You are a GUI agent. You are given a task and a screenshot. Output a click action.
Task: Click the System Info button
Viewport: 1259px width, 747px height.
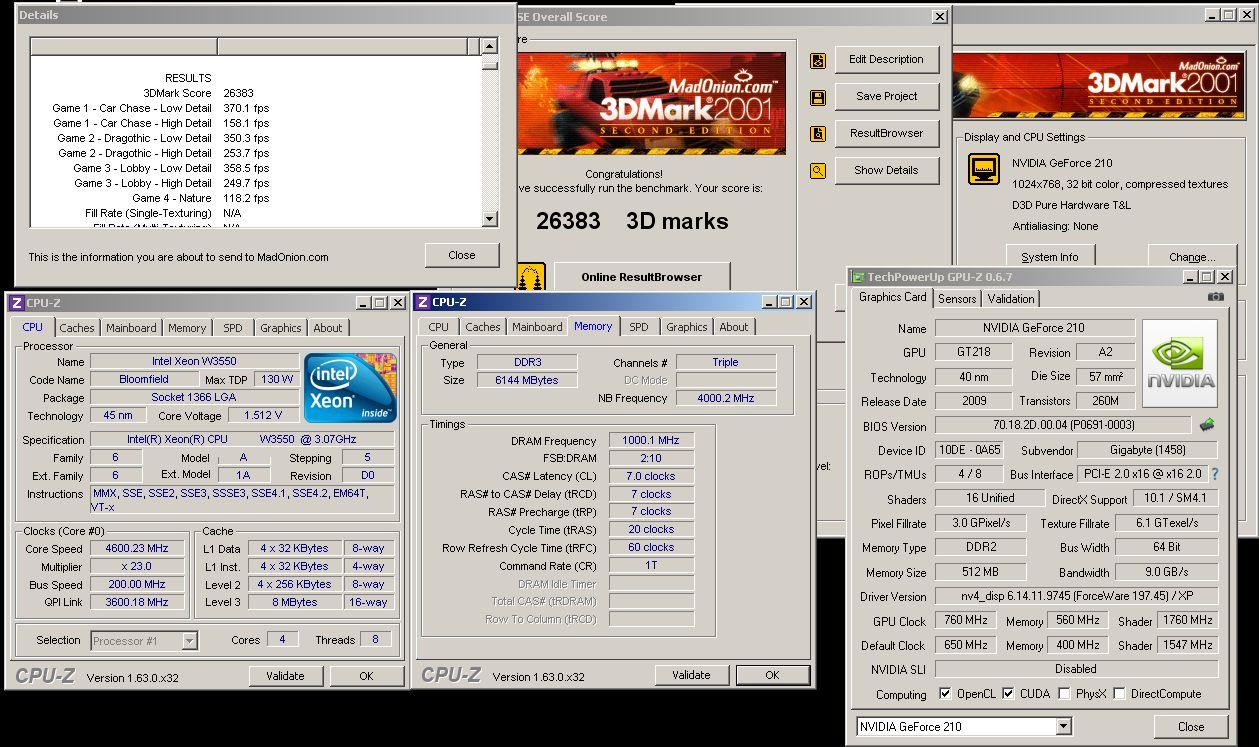[1050, 257]
